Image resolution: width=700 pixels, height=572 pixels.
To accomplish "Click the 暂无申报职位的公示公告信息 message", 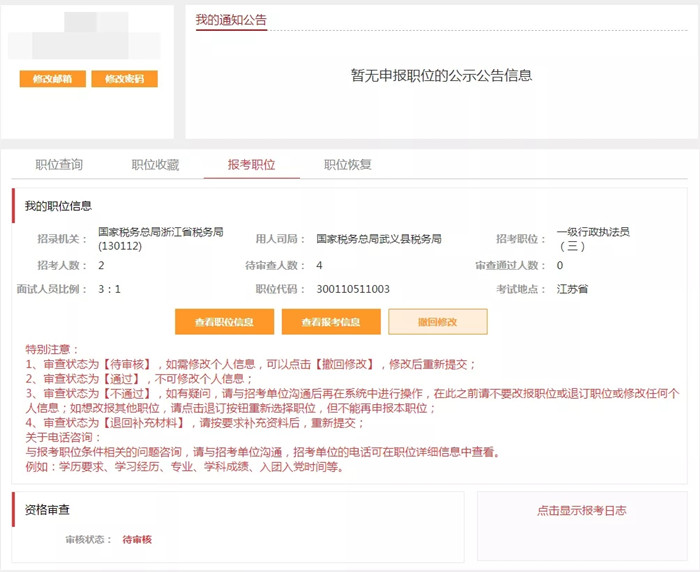I will [x=442, y=75].
